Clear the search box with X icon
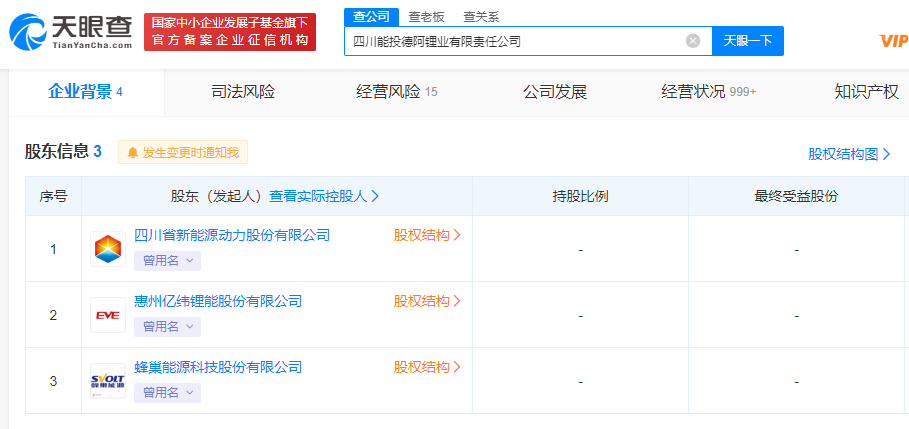Screen dimensions: 909x429 point(692,41)
